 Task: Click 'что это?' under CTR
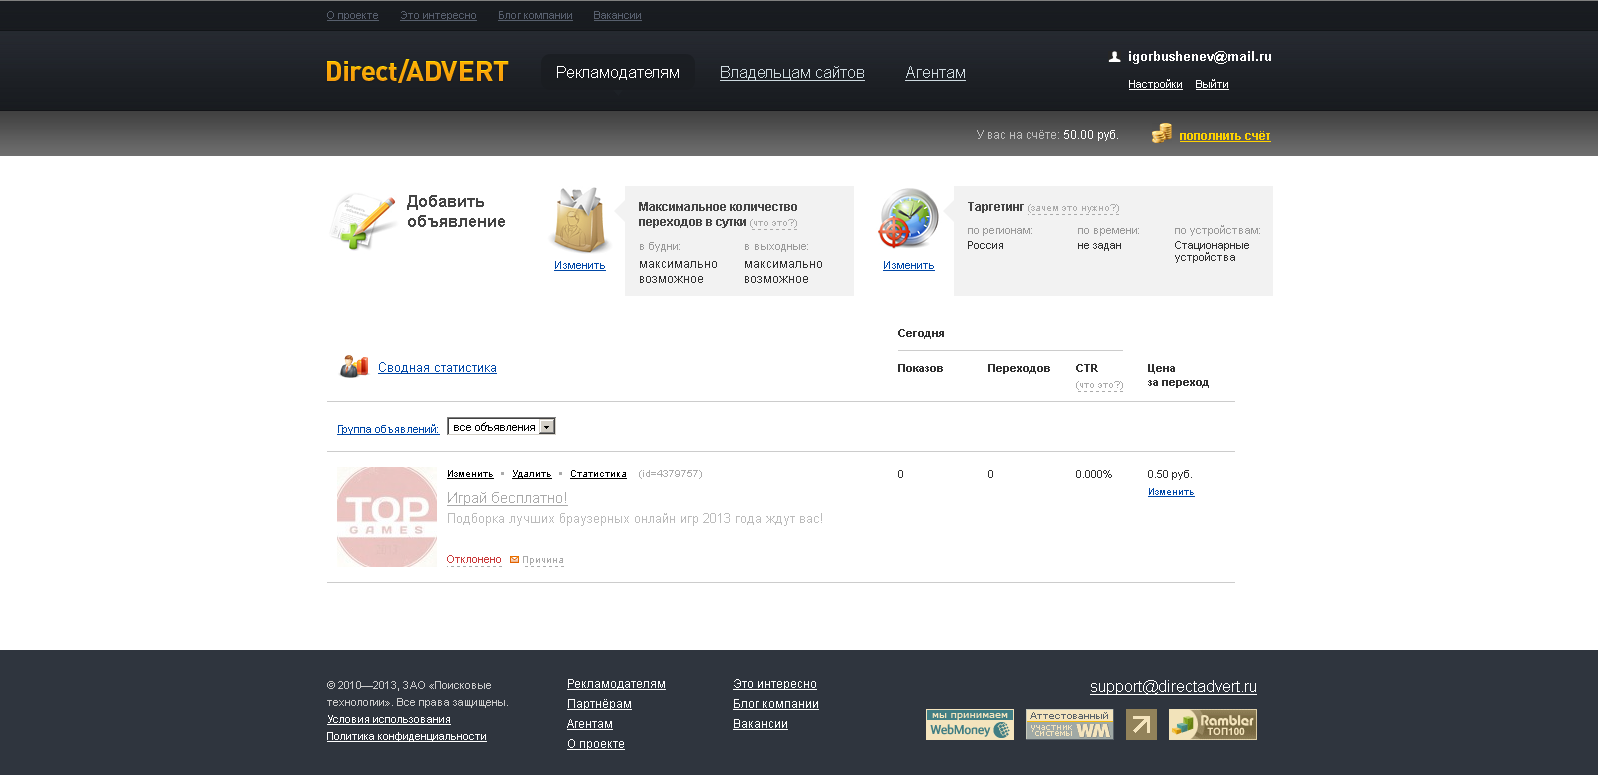pos(1099,385)
